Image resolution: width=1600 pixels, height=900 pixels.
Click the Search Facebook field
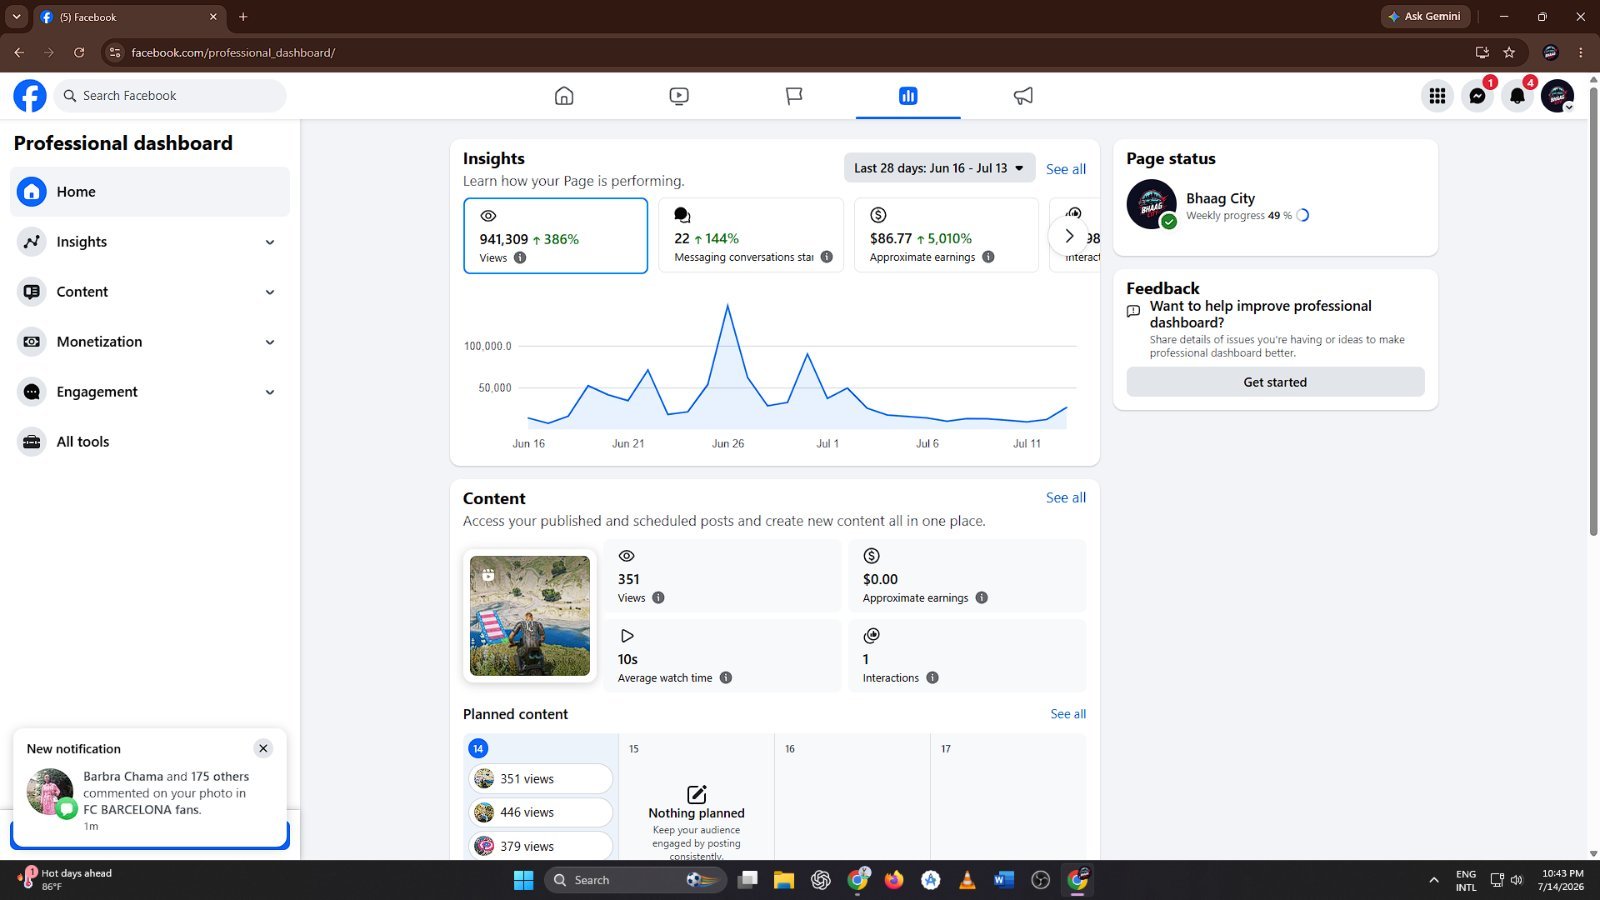(170, 96)
